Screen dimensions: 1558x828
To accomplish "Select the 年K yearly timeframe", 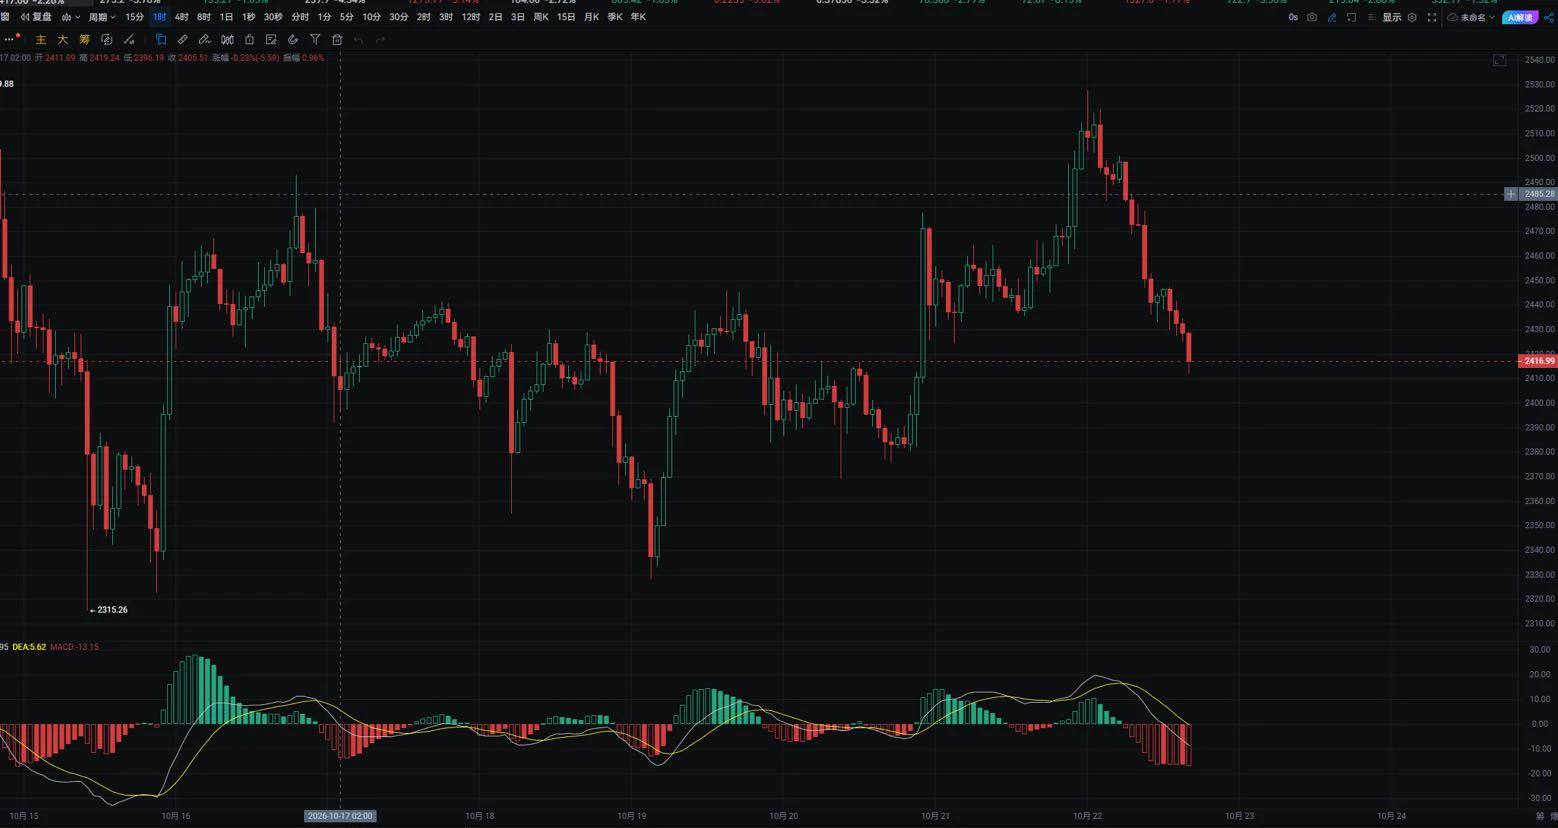I will coord(638,17).
